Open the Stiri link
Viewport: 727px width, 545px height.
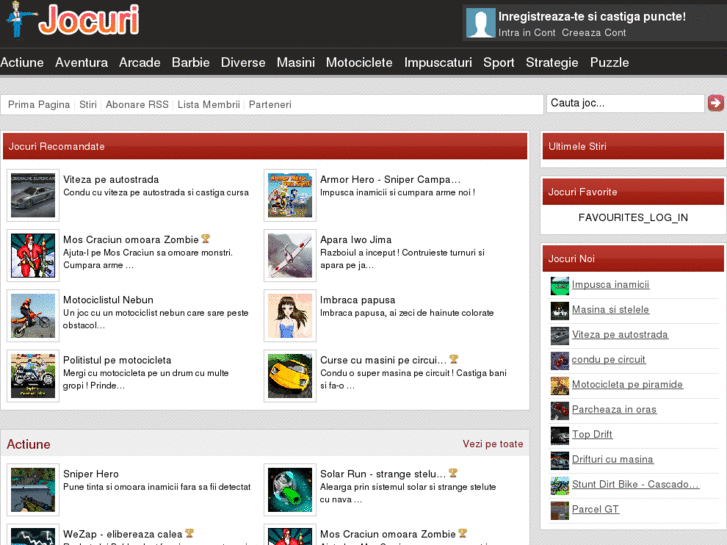88,104
